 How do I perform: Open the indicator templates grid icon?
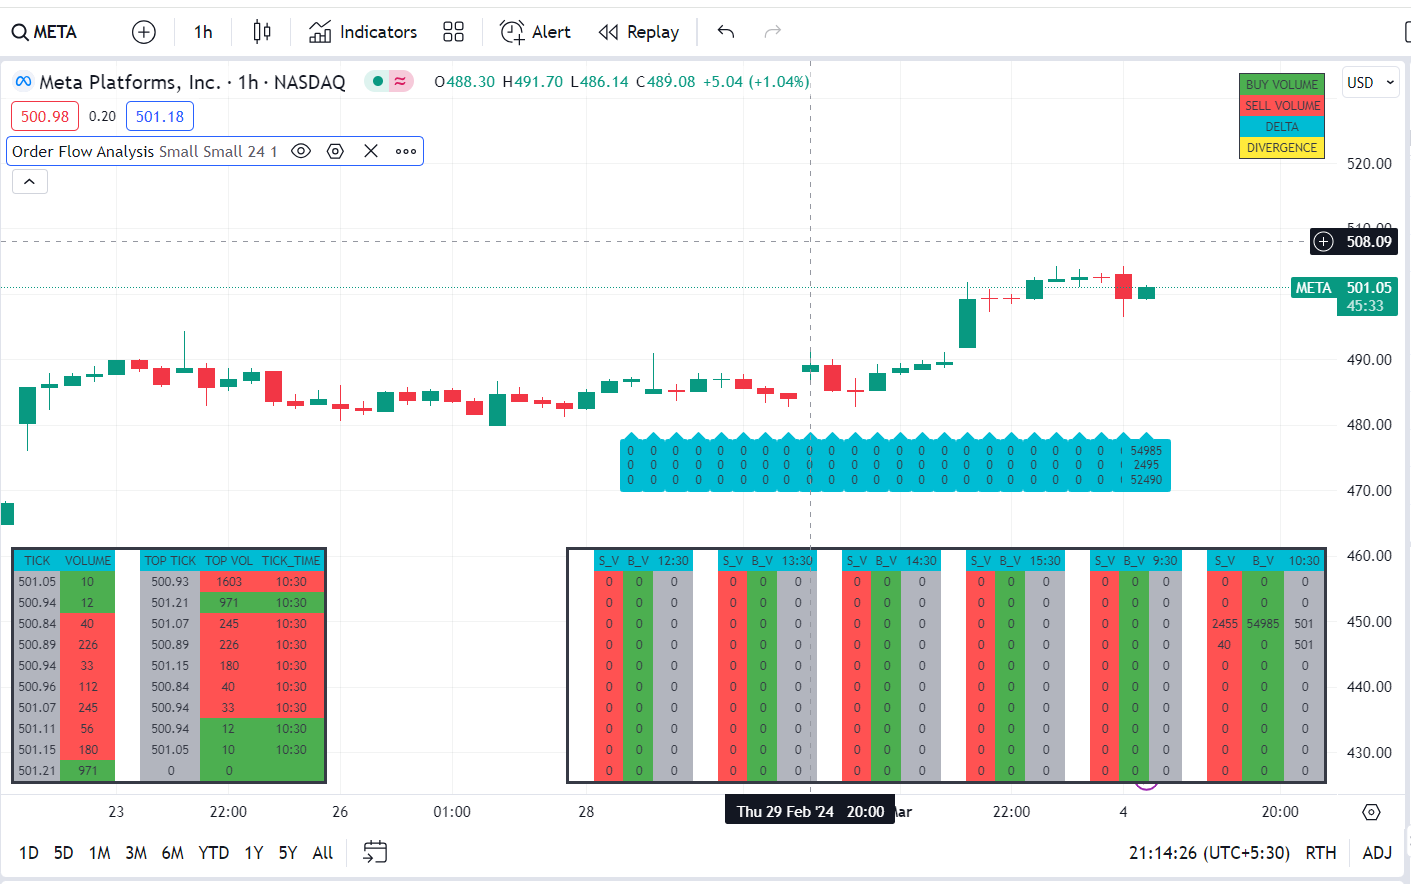coord(453,32)
